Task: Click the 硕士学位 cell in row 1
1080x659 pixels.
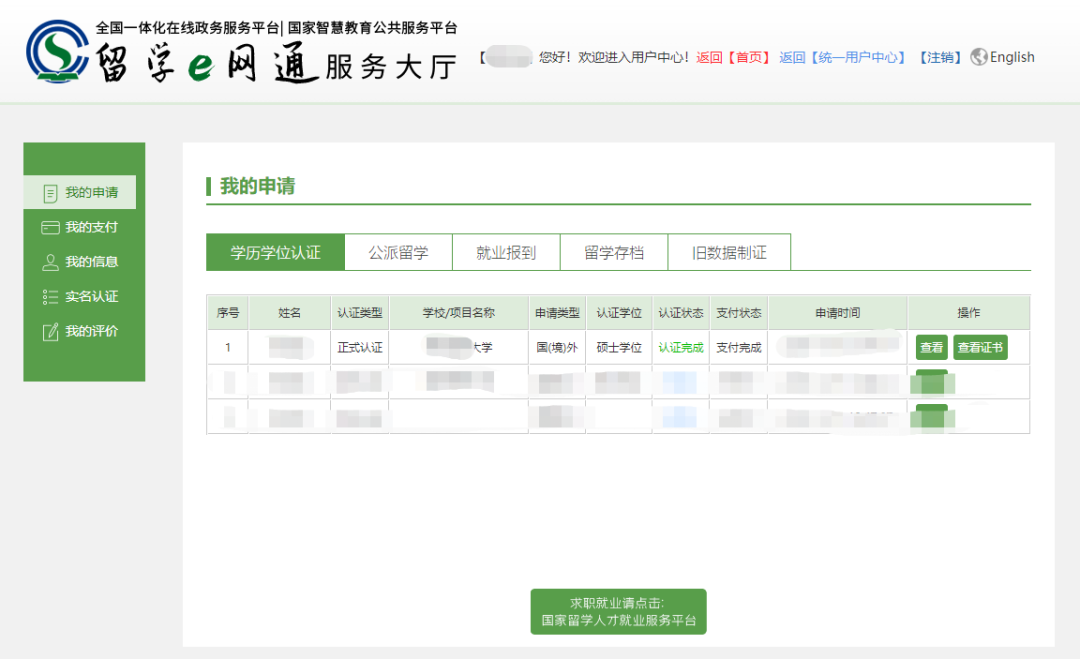Action: point(619,348)
